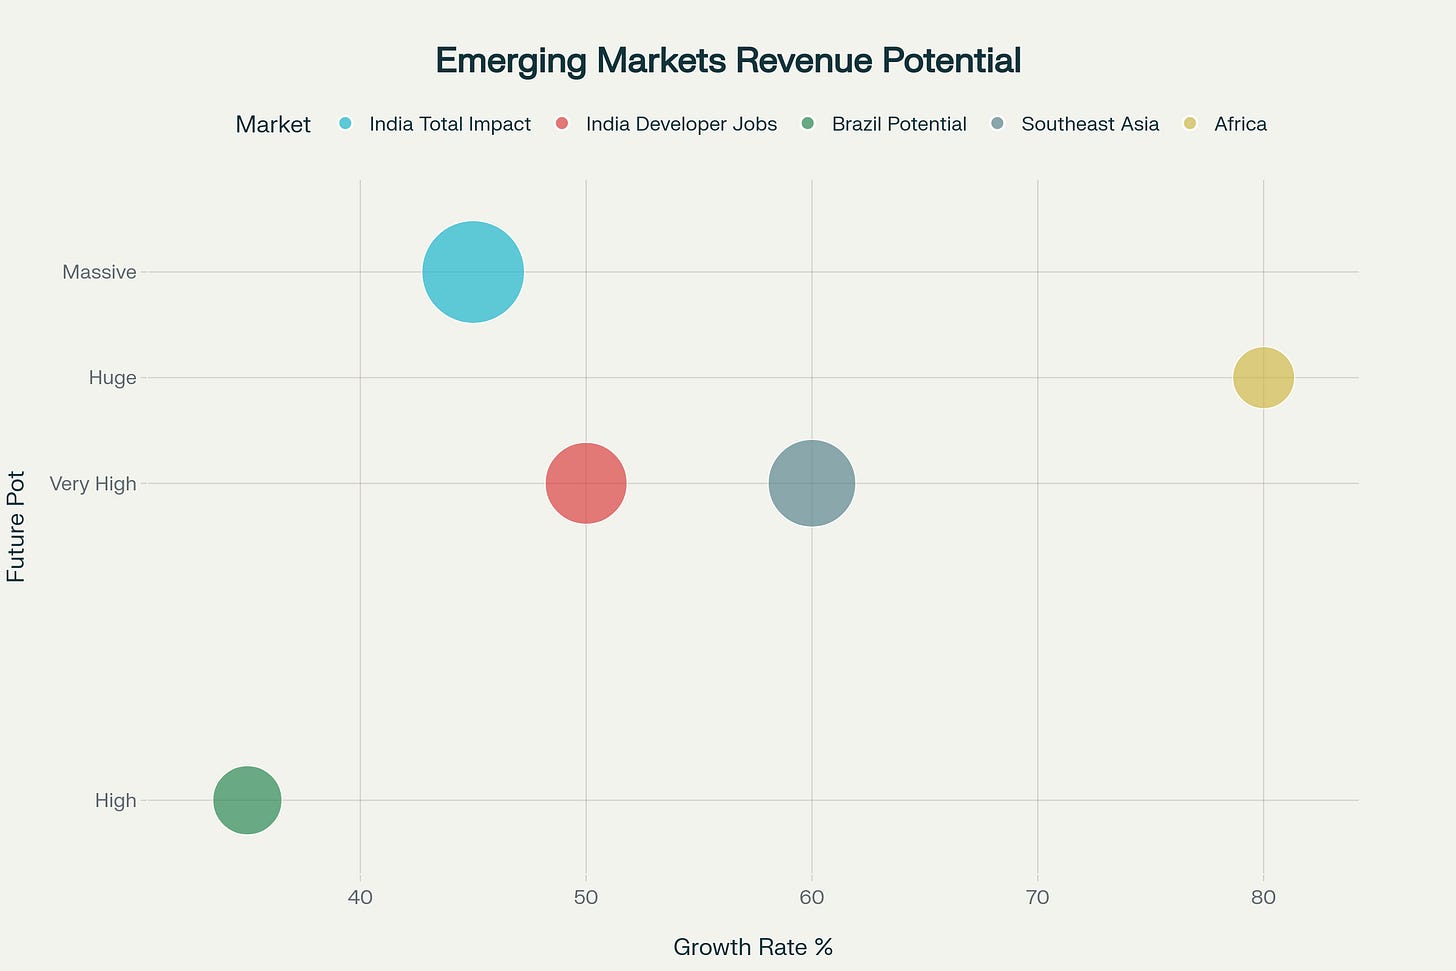The image size is (1456, 971).
Task: Expand the Growth Rate % axis settings
Action: (753, 946)
